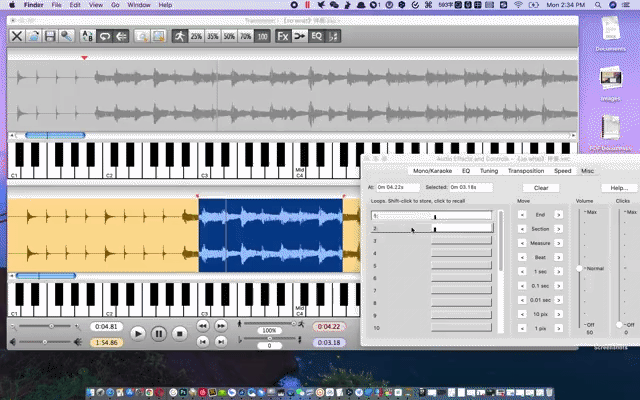The height and width of the screenshot is (400, 640).
Task: Toggle the scroll-to-left arrow toolbar icon
Action: click(x=121, y=36)
